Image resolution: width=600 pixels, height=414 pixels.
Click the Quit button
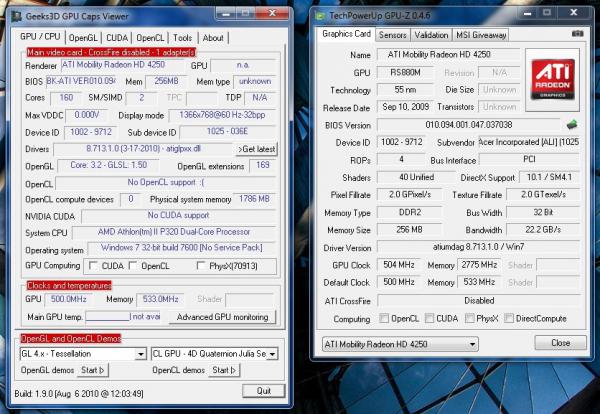(263, 390)
